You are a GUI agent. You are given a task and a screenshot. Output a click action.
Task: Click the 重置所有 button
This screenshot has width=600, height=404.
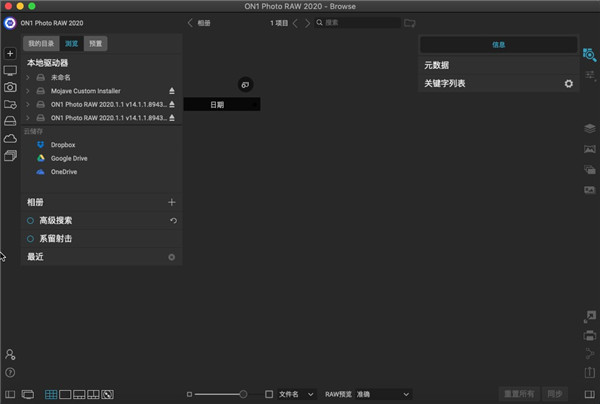[519, 394]
